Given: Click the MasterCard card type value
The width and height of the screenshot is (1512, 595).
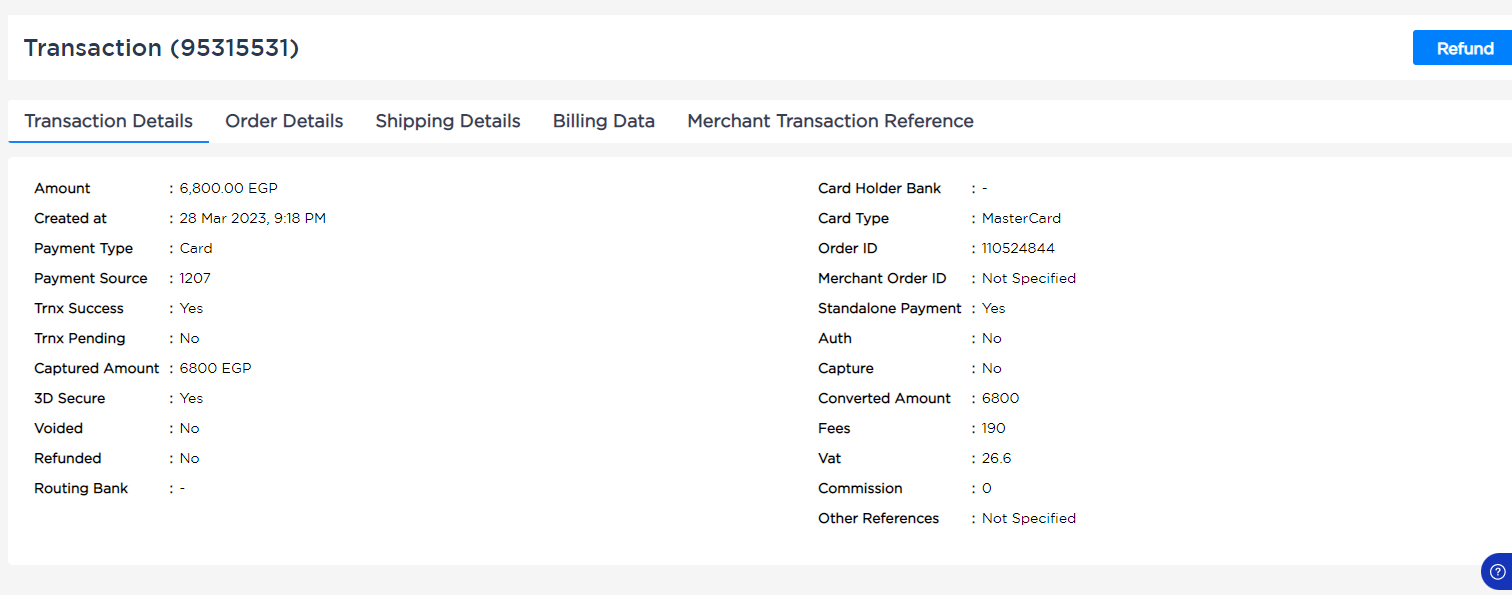Looking at the screenshot, I should click(x=1021, y=218).
